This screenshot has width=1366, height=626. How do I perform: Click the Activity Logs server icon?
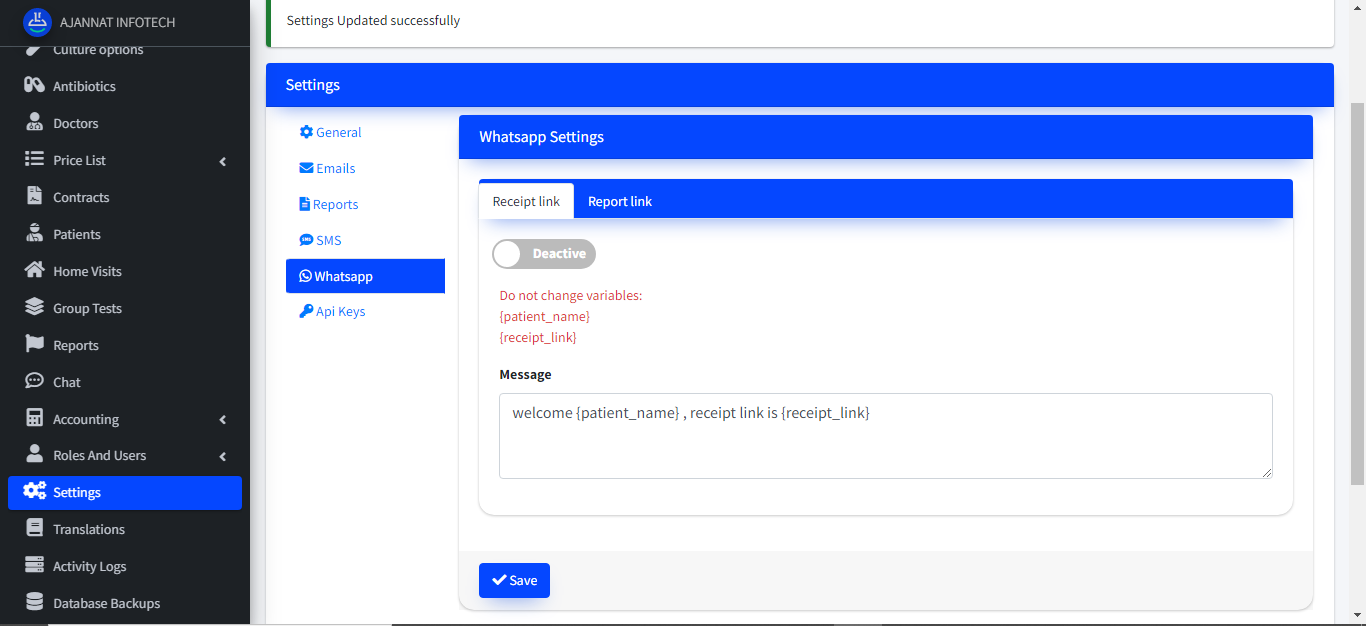(34, 566)
